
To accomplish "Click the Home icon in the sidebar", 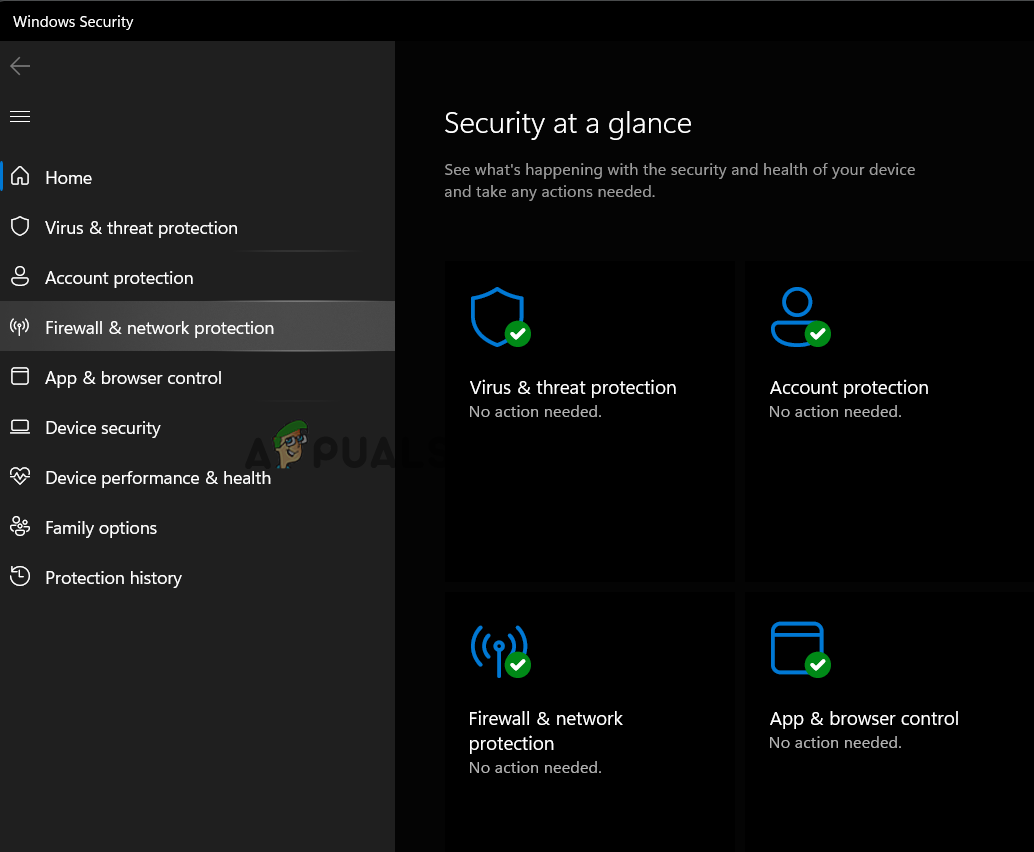I will 20,177.
